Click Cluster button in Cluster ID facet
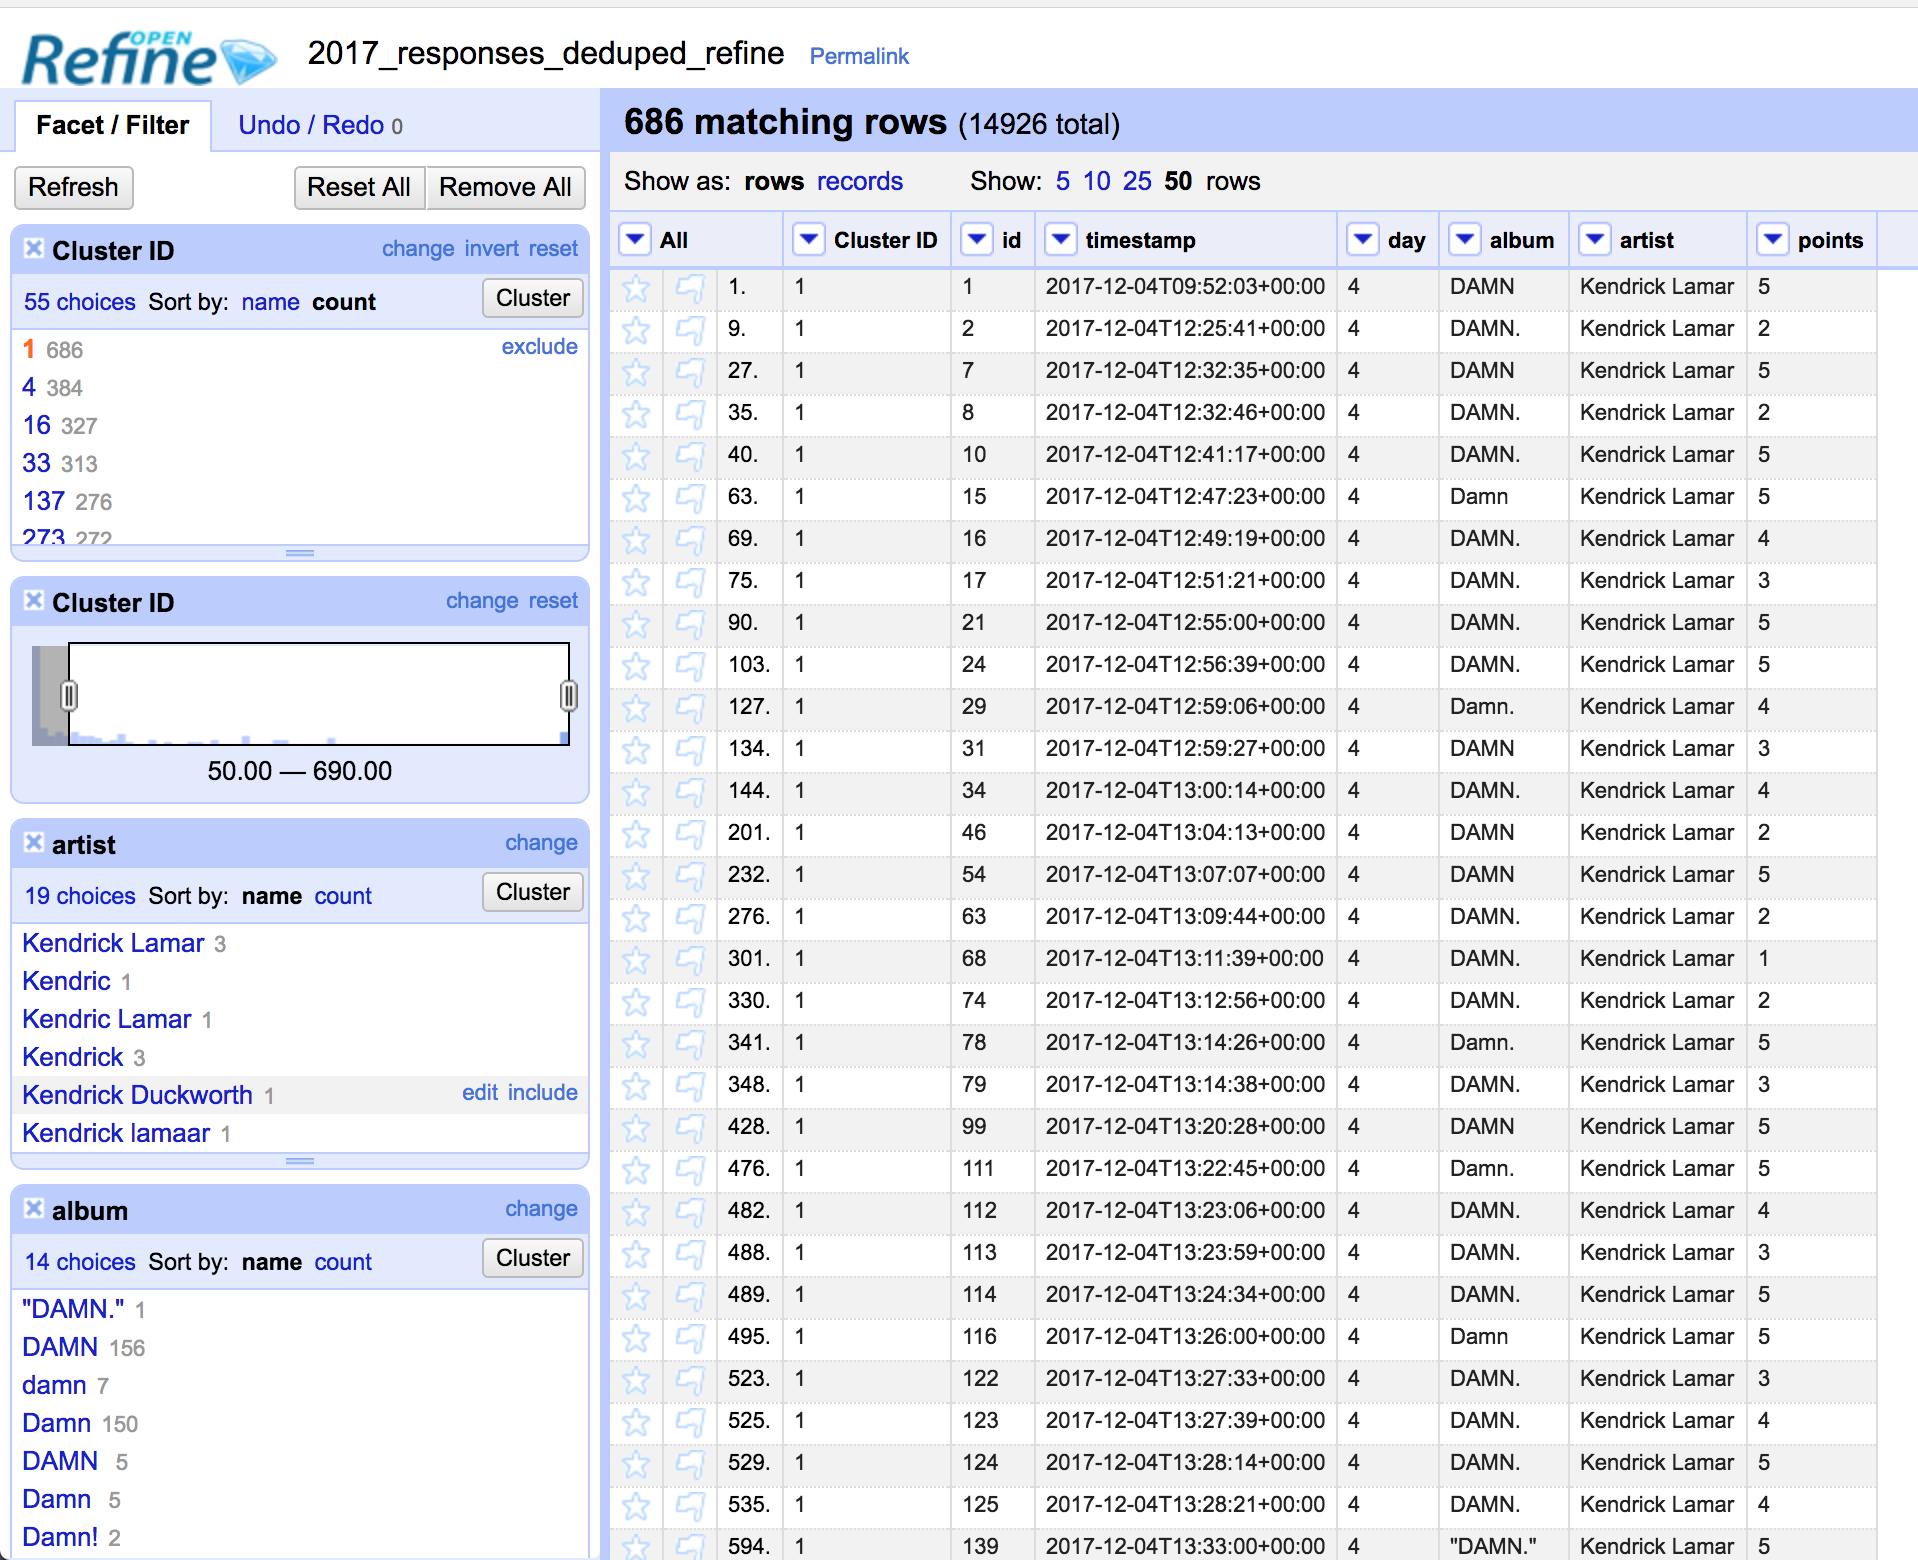Image resolution: width=1918 pixels, height=1560 pixels. click(x=533, y=298)
